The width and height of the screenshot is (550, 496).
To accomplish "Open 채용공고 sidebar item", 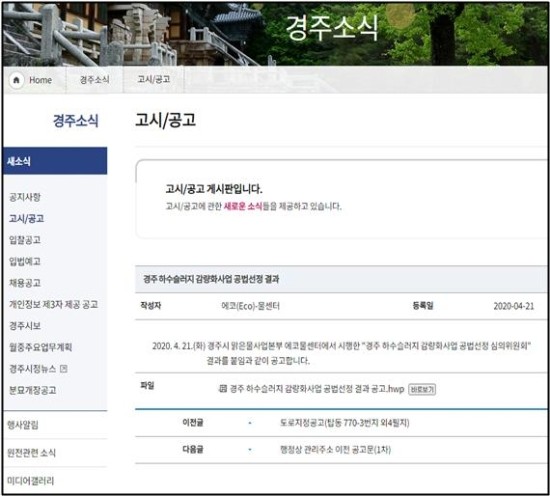I will coord(25,283).
